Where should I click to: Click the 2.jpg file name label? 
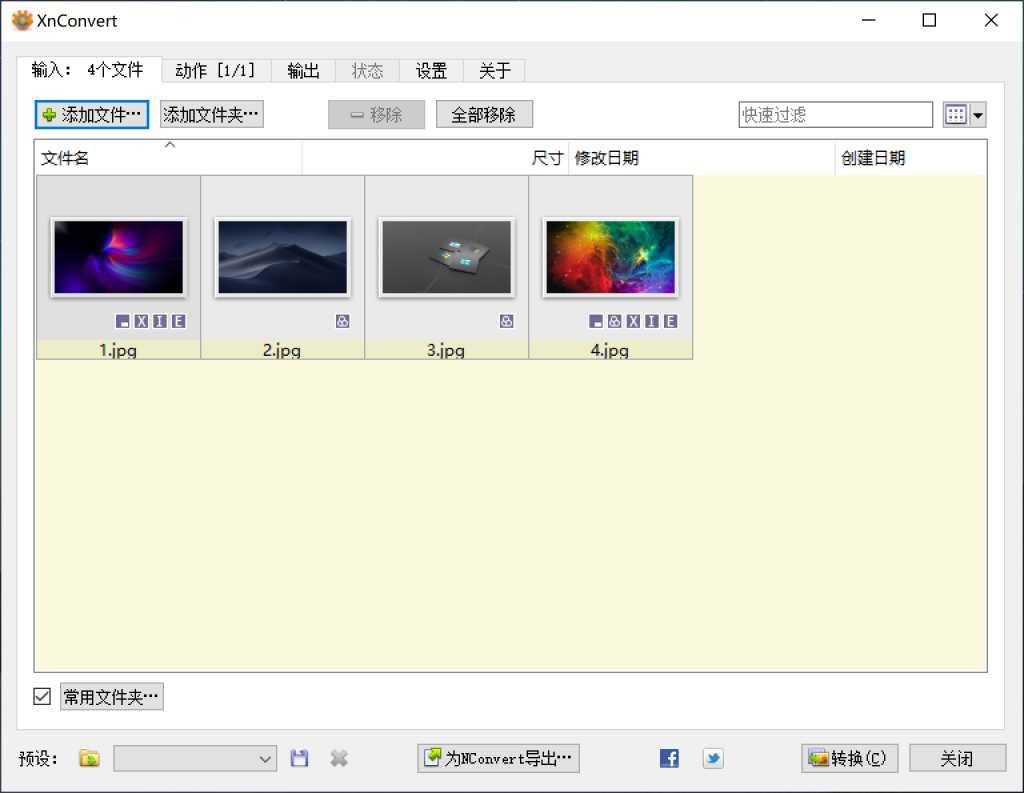coord(282,350)
